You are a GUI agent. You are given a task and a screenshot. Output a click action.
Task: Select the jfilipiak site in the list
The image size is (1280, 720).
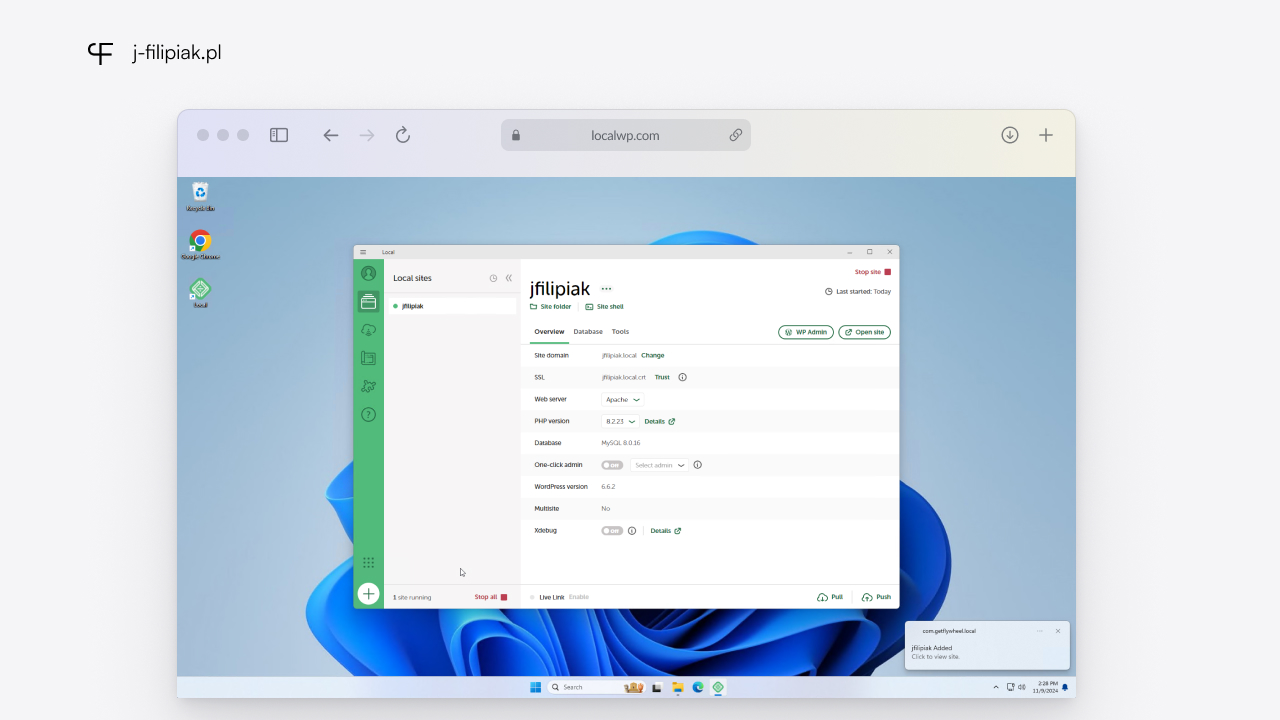coord(451,306)
